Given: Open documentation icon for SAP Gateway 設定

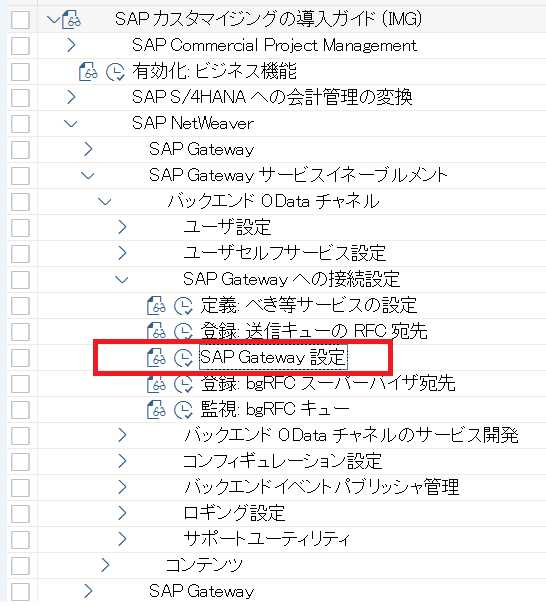Looking at the screenshot, I should tap(156, 357).
